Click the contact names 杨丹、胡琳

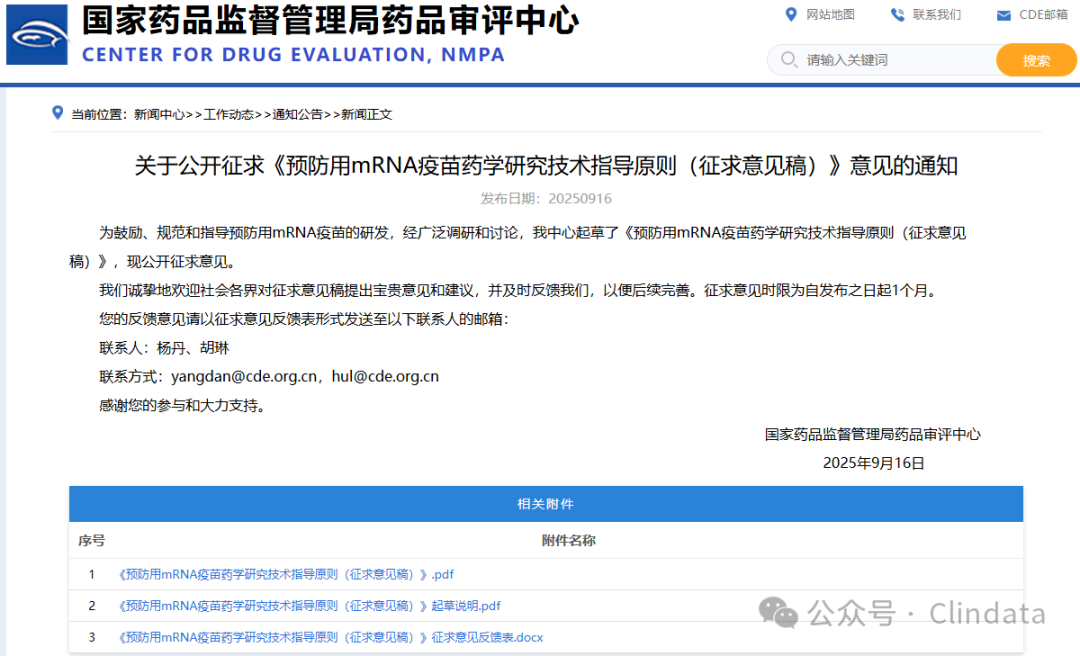coord(193,348)
